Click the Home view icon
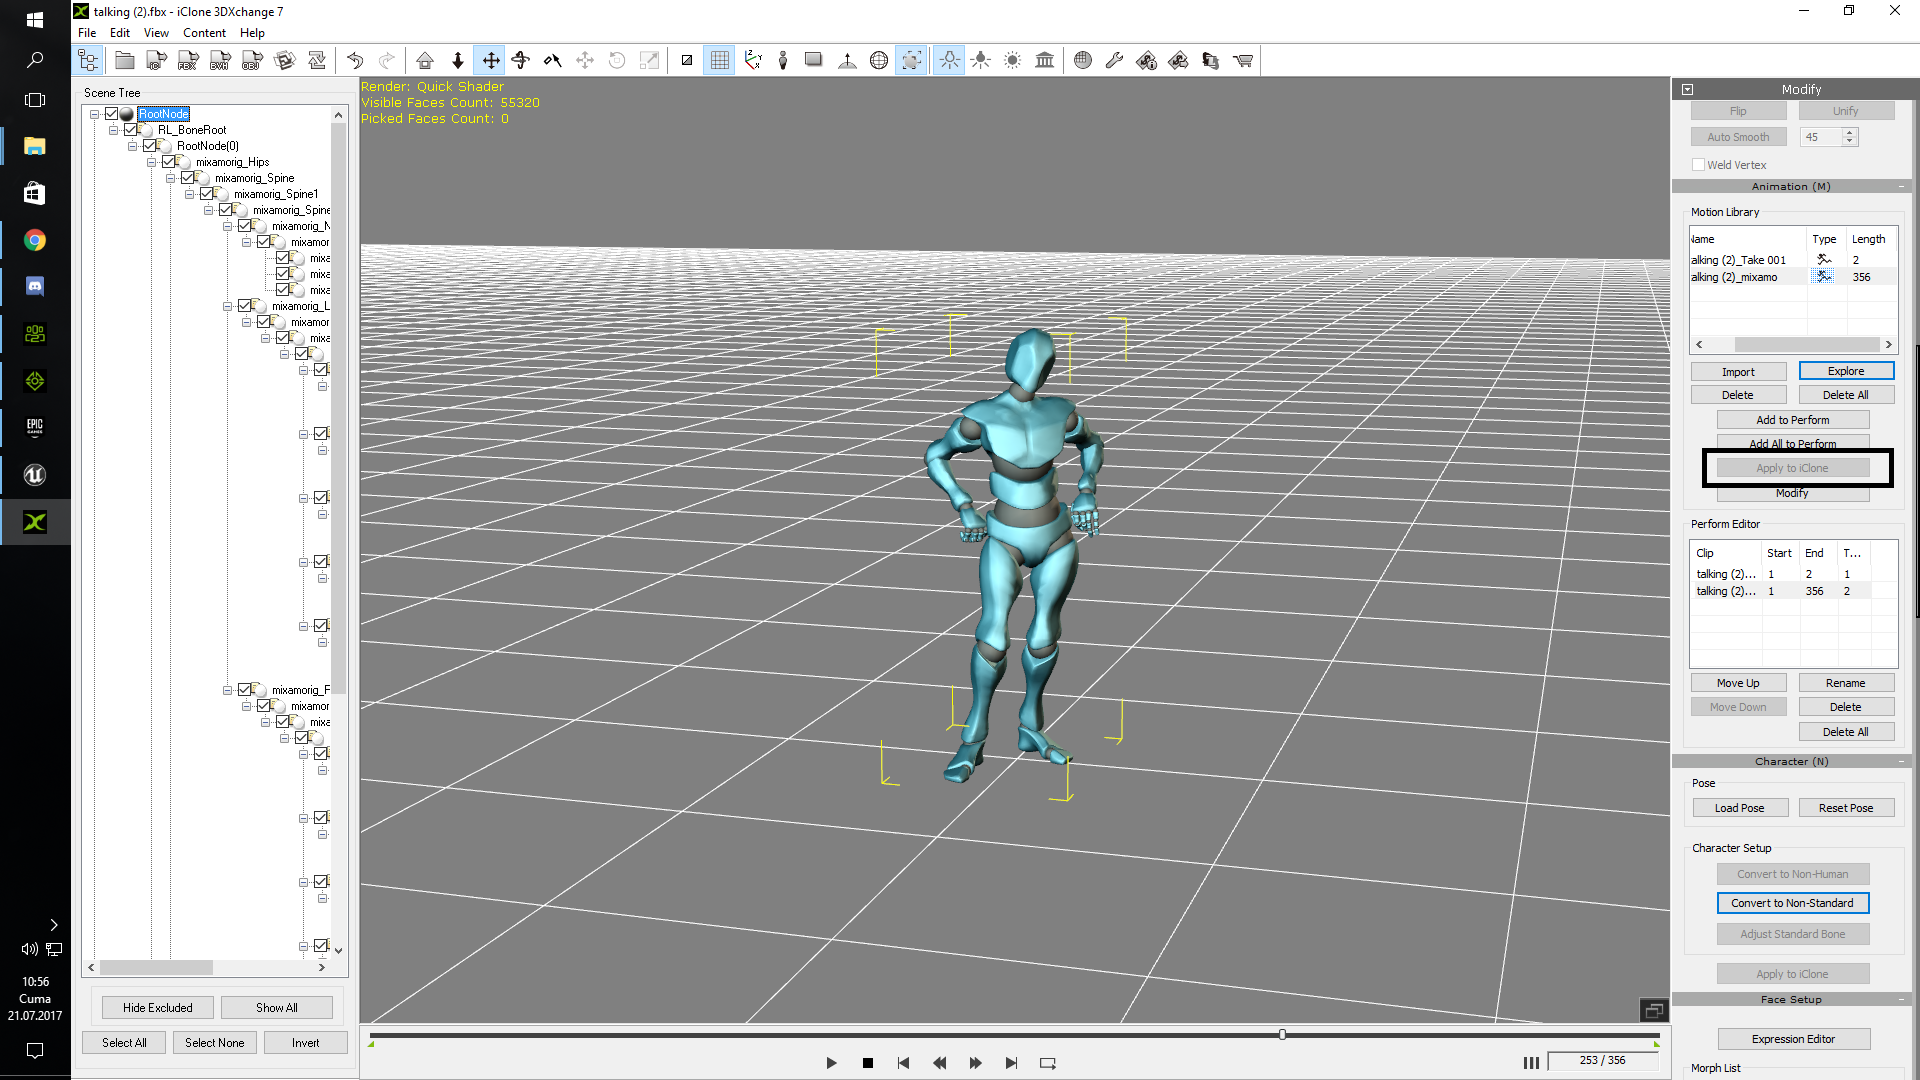This screenshot has width=1920, height=1080. pos(425,61)
